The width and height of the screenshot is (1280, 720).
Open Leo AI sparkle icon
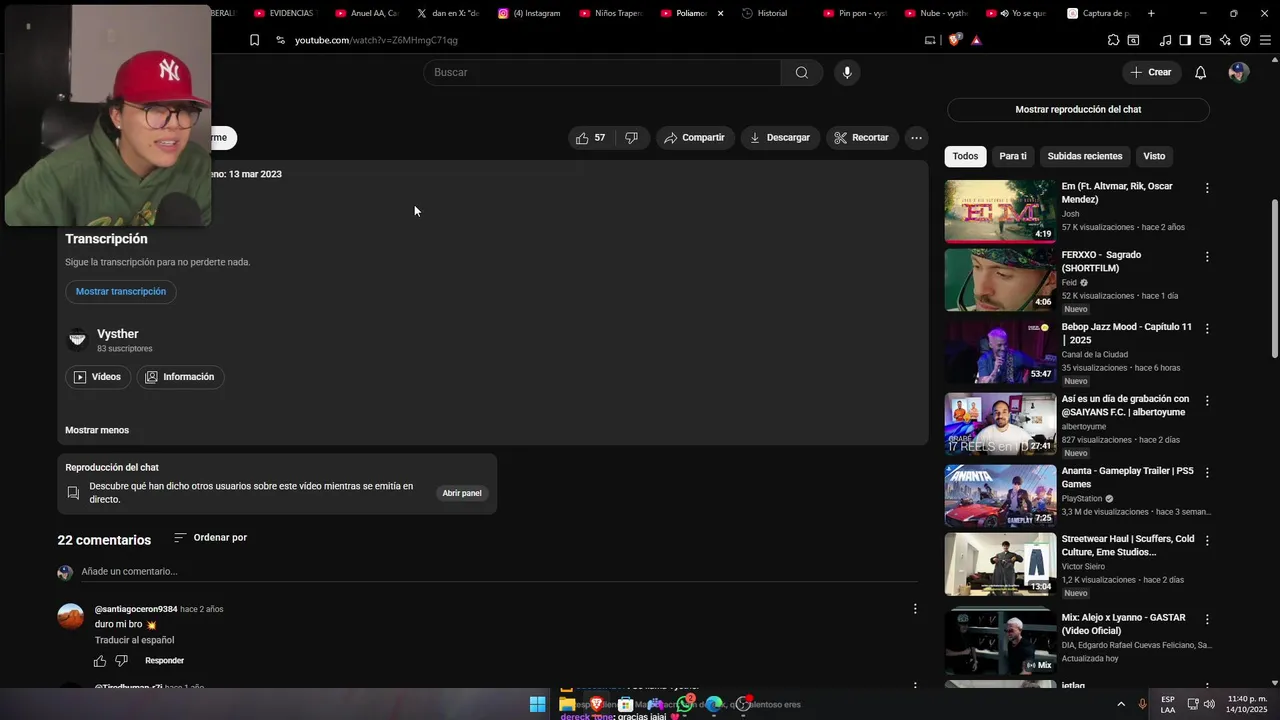1225,40
